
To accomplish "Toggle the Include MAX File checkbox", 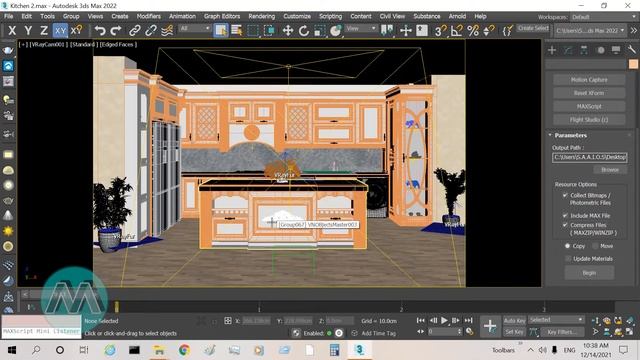I will coord(565,216).
